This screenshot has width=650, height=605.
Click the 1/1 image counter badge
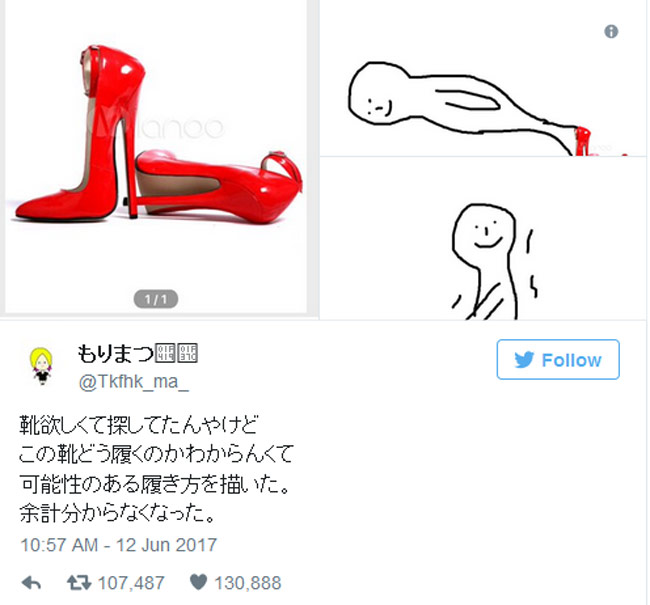pos(155,299)
